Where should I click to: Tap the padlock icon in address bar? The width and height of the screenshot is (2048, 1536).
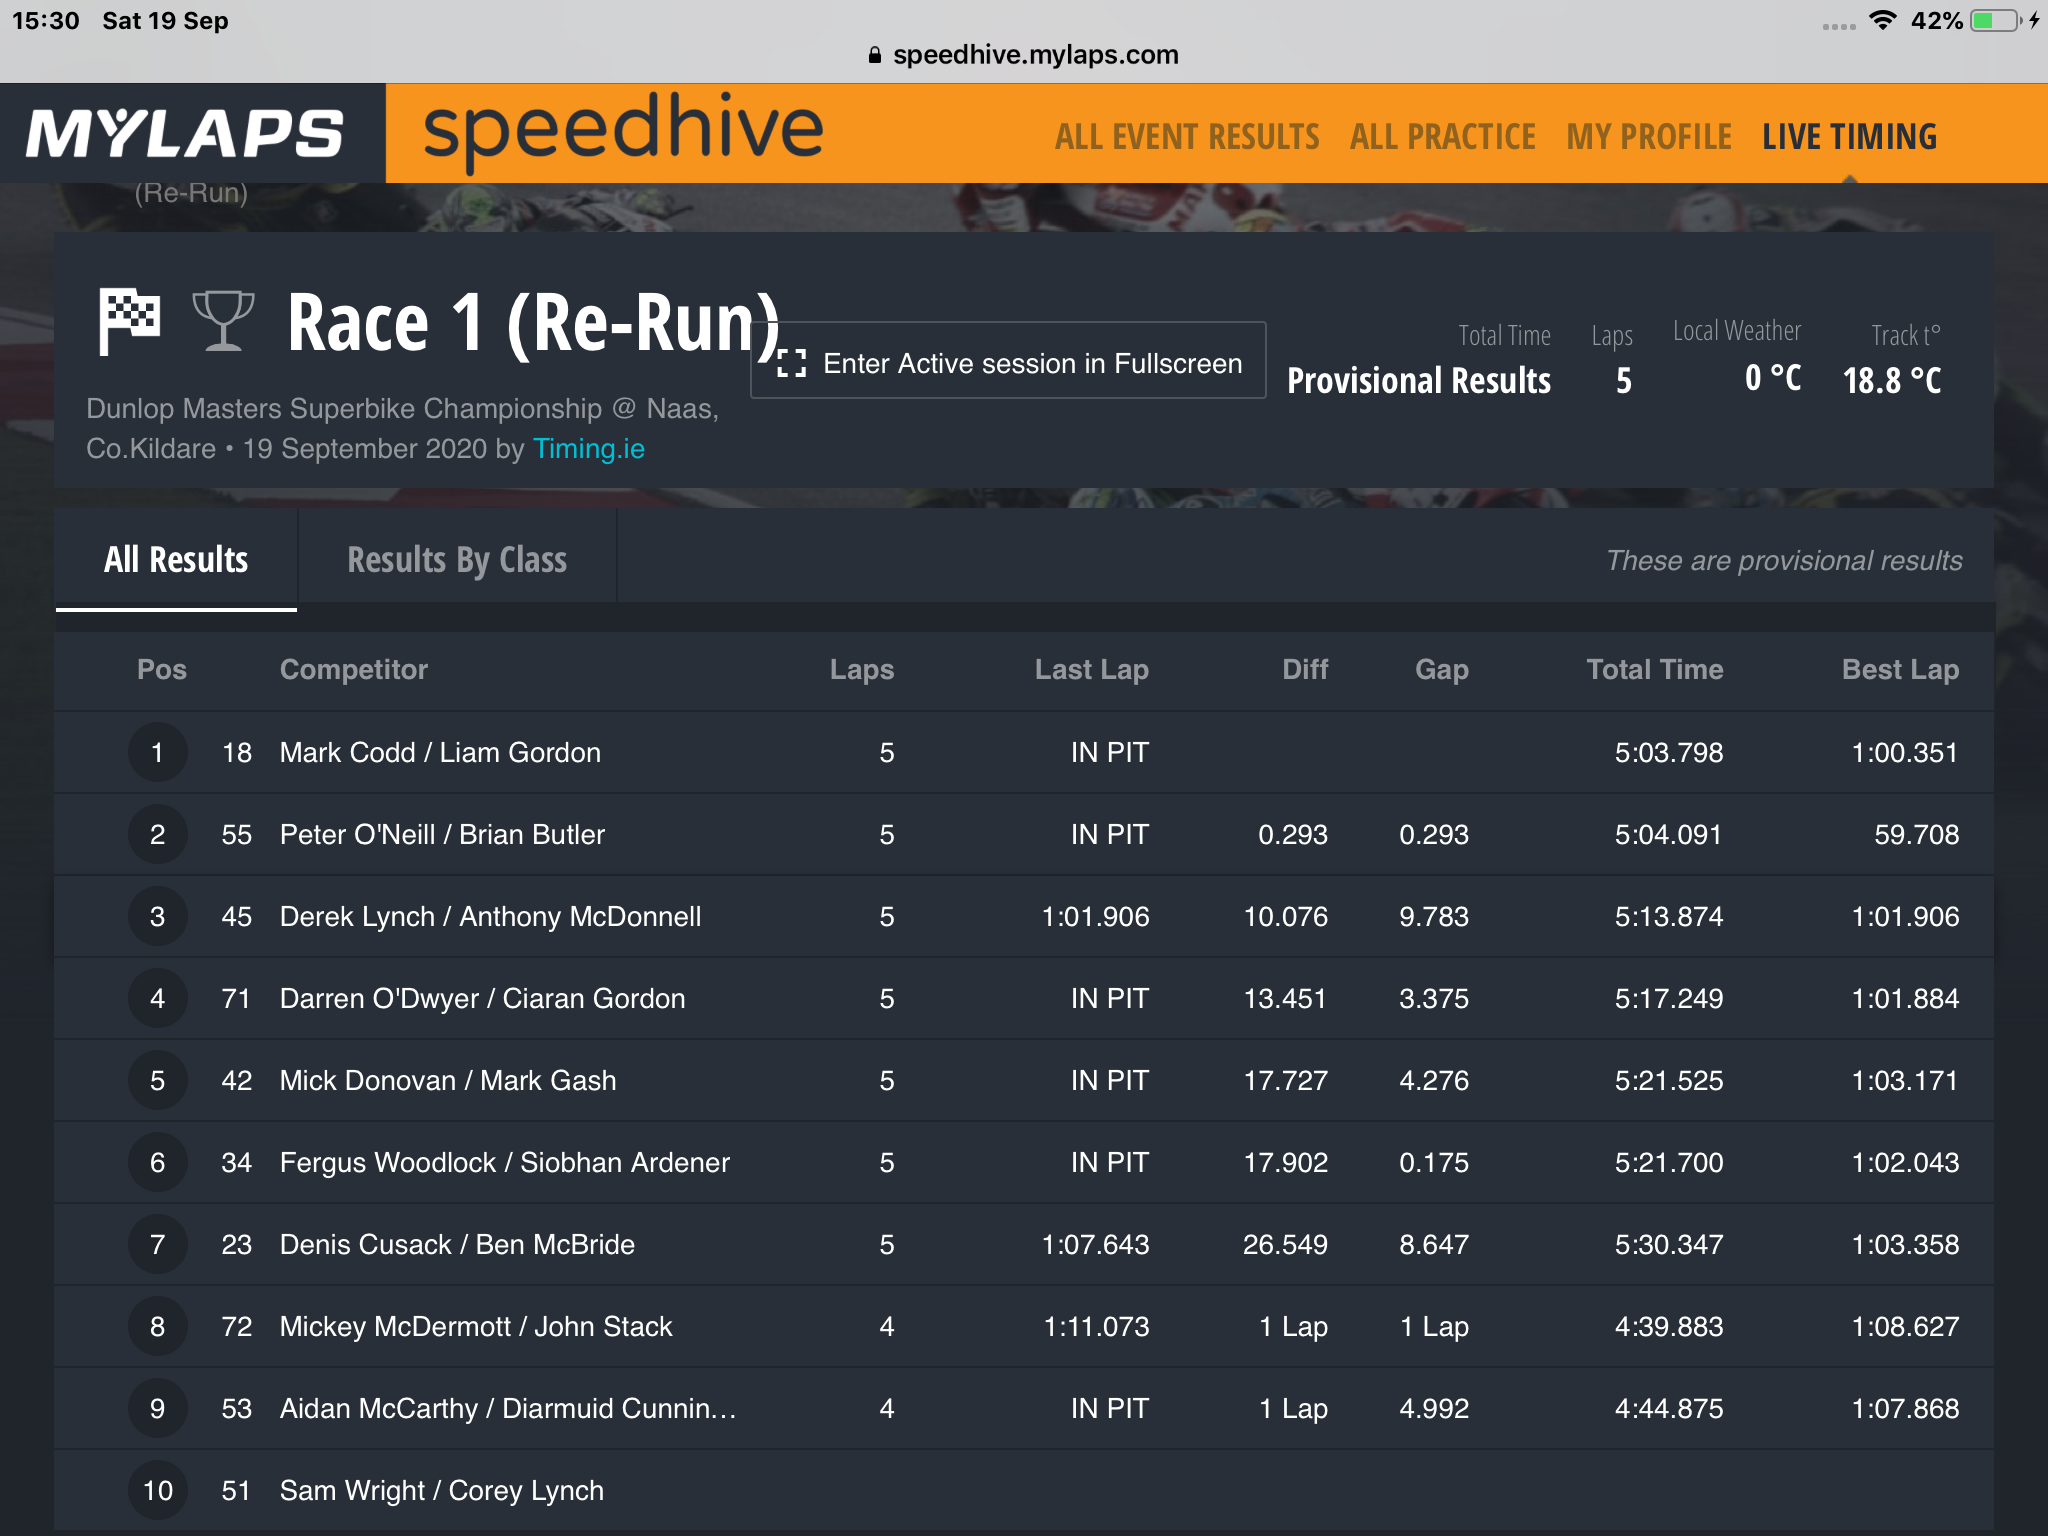[x=875, y=55]
